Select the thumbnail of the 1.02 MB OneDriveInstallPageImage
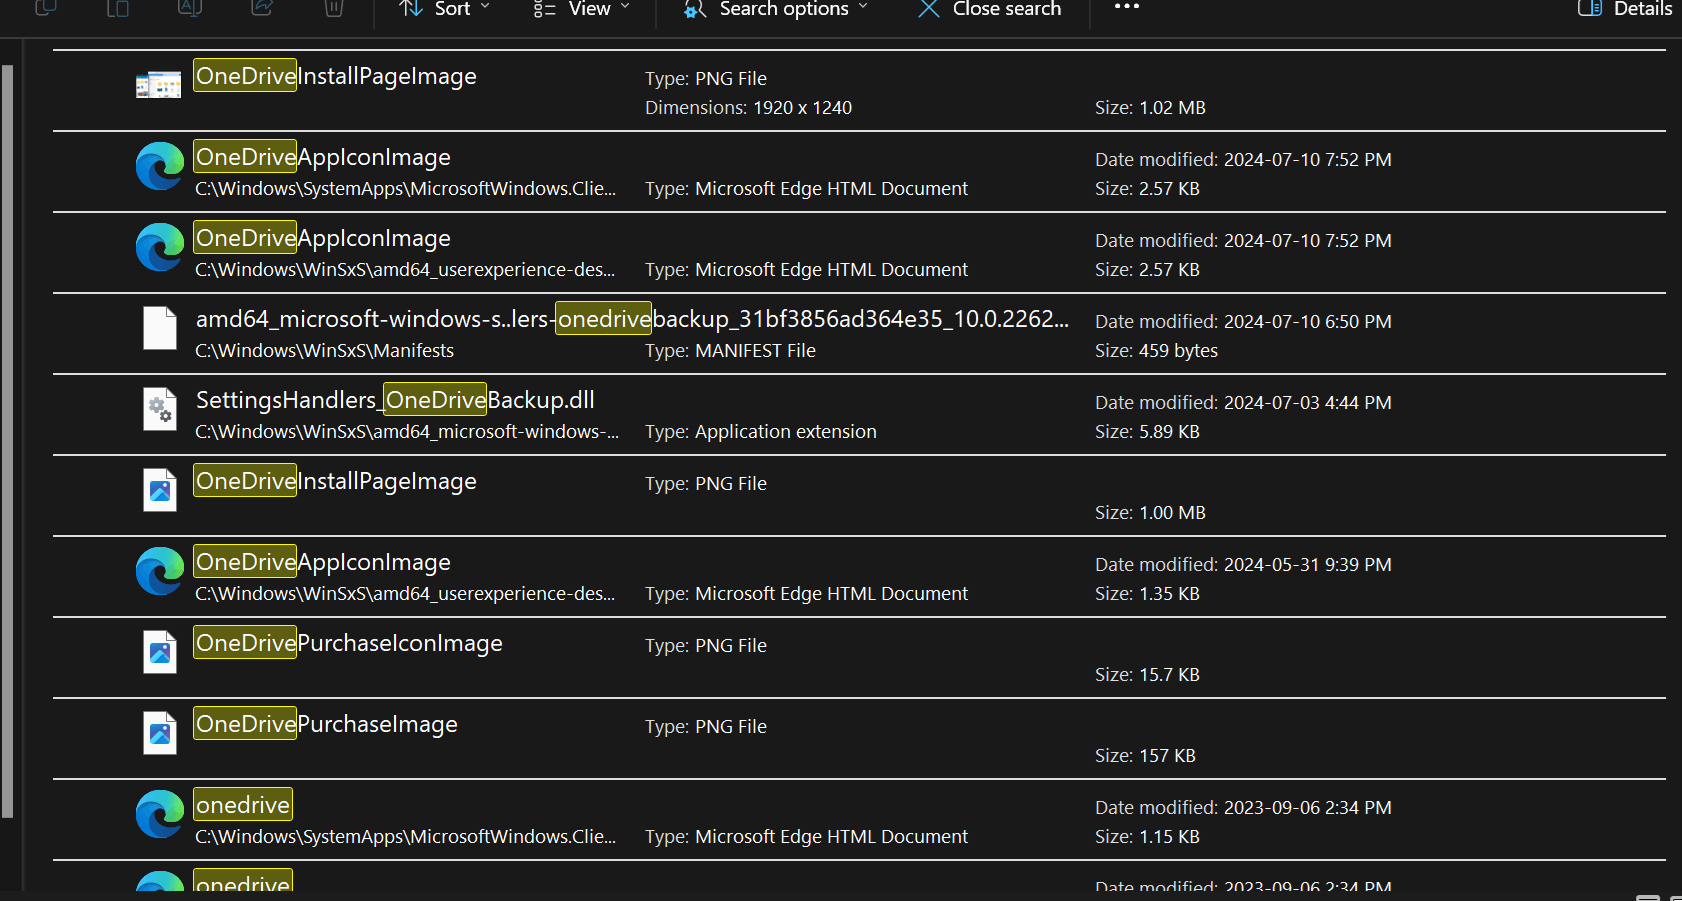 [x=158, y=85]
